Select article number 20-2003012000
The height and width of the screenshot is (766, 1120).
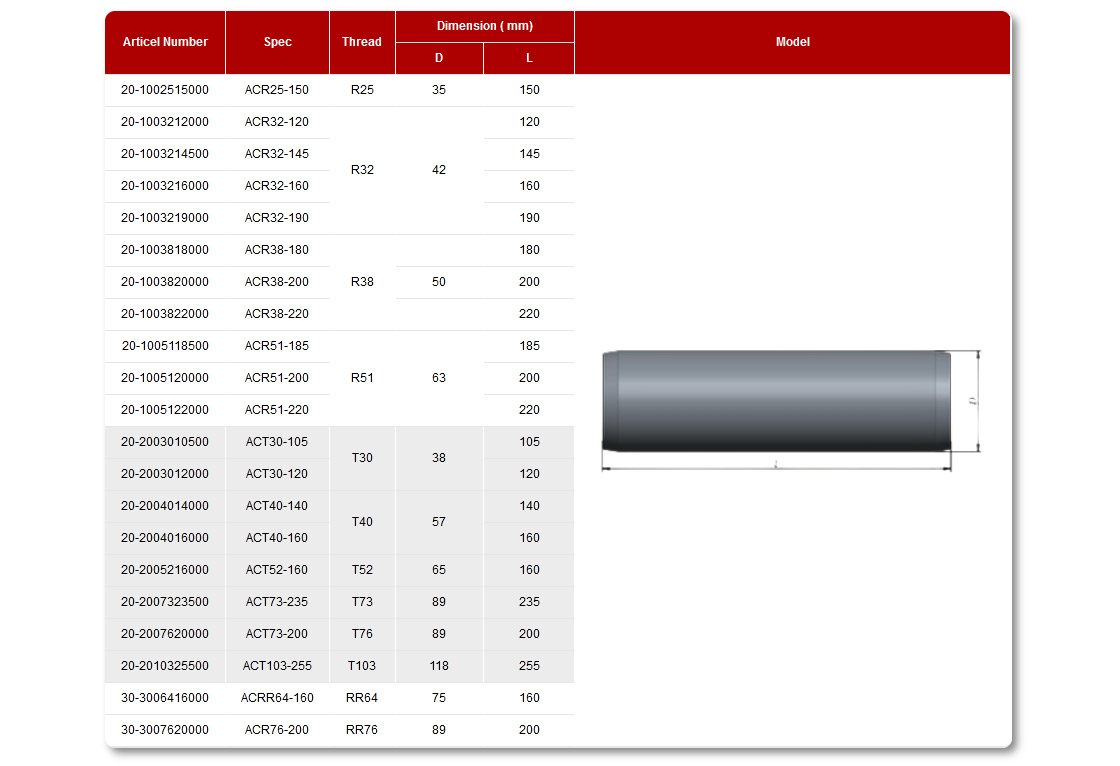click(x=165, y=474)
